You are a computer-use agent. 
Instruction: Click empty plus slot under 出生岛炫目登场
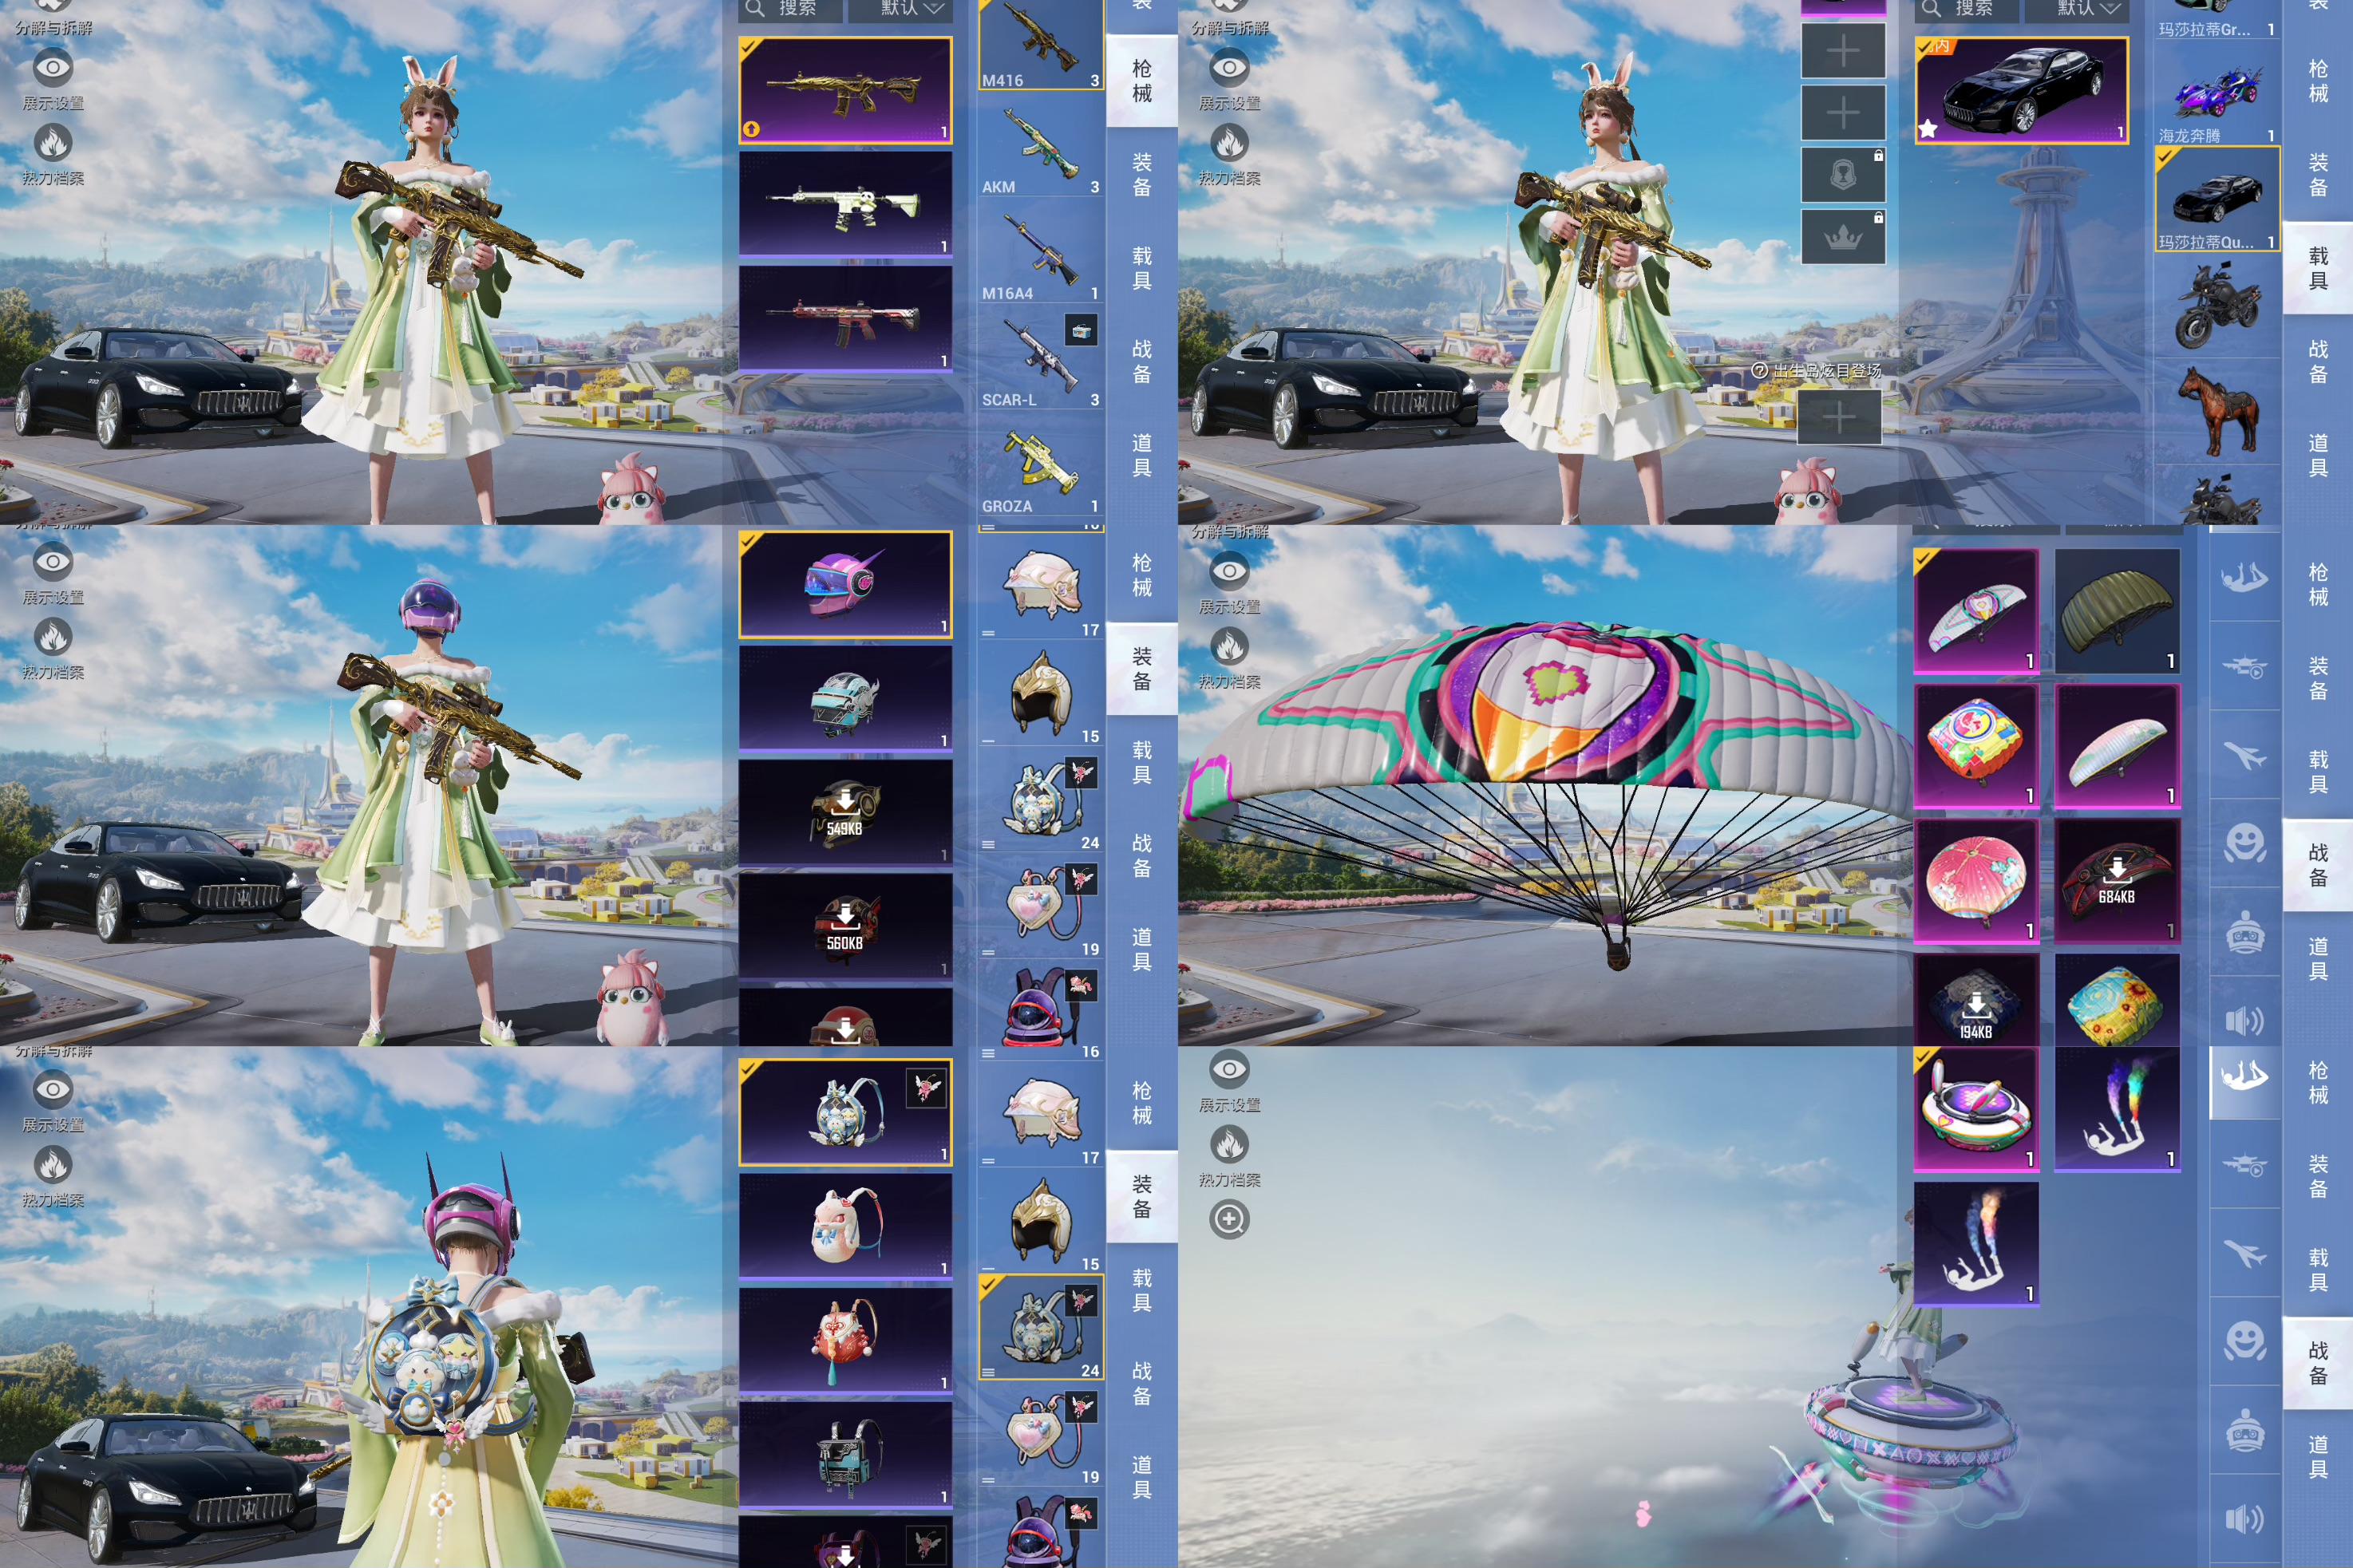coord(1839,417)
